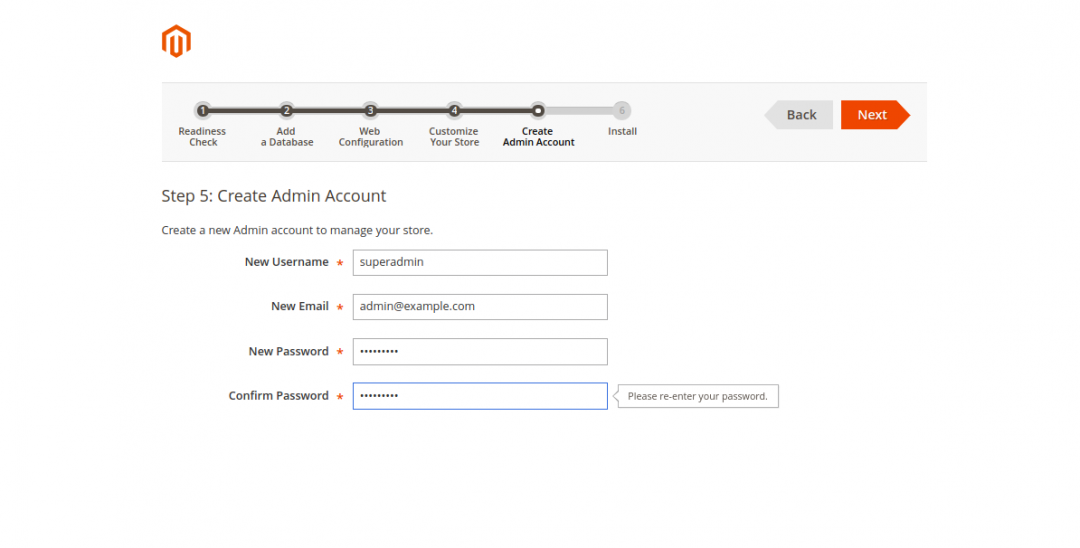Select step 3 Web Configuration circle
The height and width of the screenshot is (548, 1080).
pos(371,110)
